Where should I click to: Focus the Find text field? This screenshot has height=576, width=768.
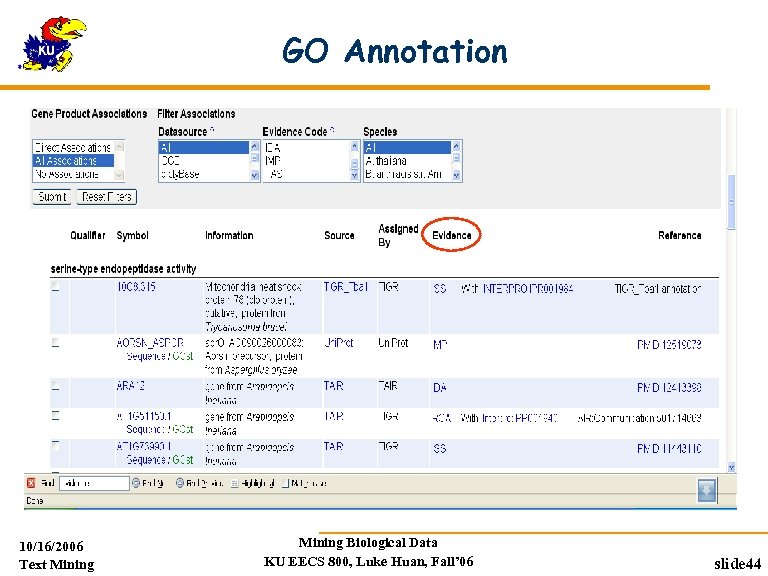[x=94, y=483]
